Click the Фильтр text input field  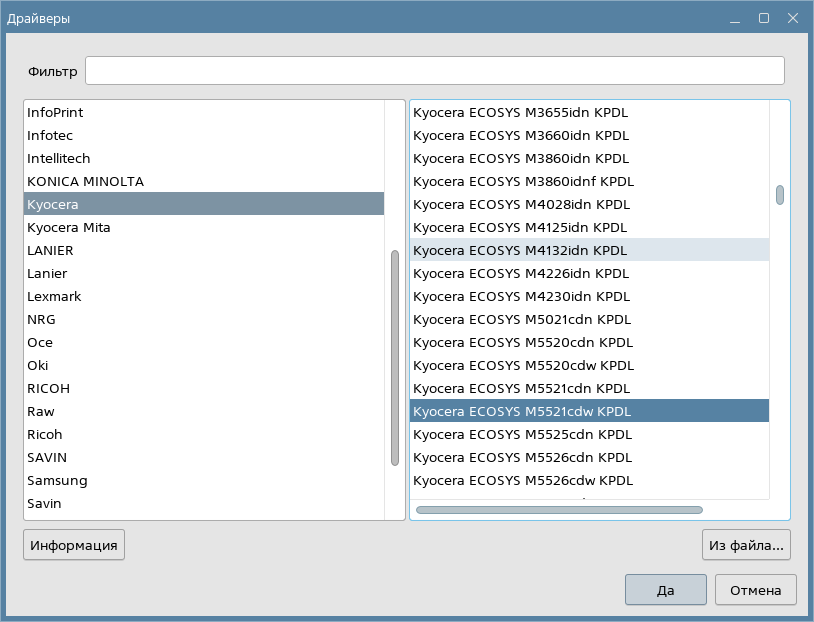coord(435,71)
